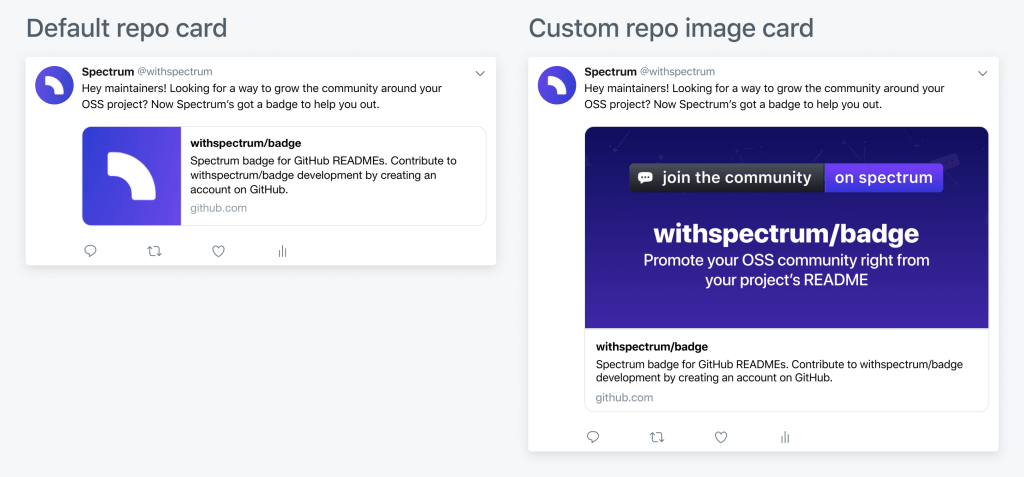Retweet the tweet in Default repo card

coord(154,251)
